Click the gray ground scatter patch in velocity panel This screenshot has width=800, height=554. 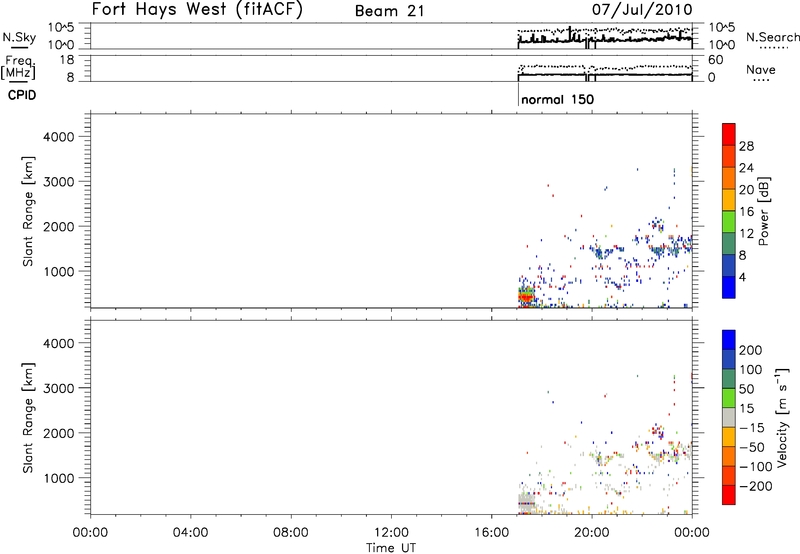coord(527,502)
